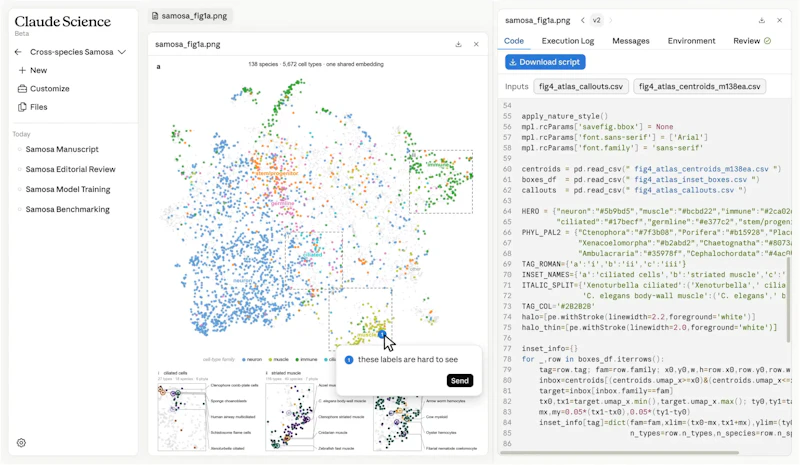This screenshot has width=800, height=465.
Task: Download samosa_fig1a.png from the preview header
Action: click(x=458, y=44)
